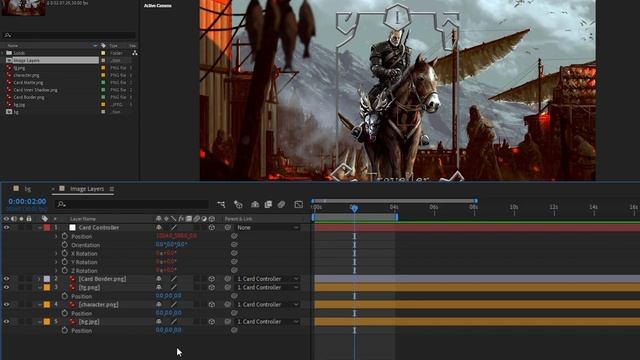This screenshot has width=640, height=360.
Task: Click the current time indicator playhead in timeline
Action: pyautogui.click(x=354, y=208)
